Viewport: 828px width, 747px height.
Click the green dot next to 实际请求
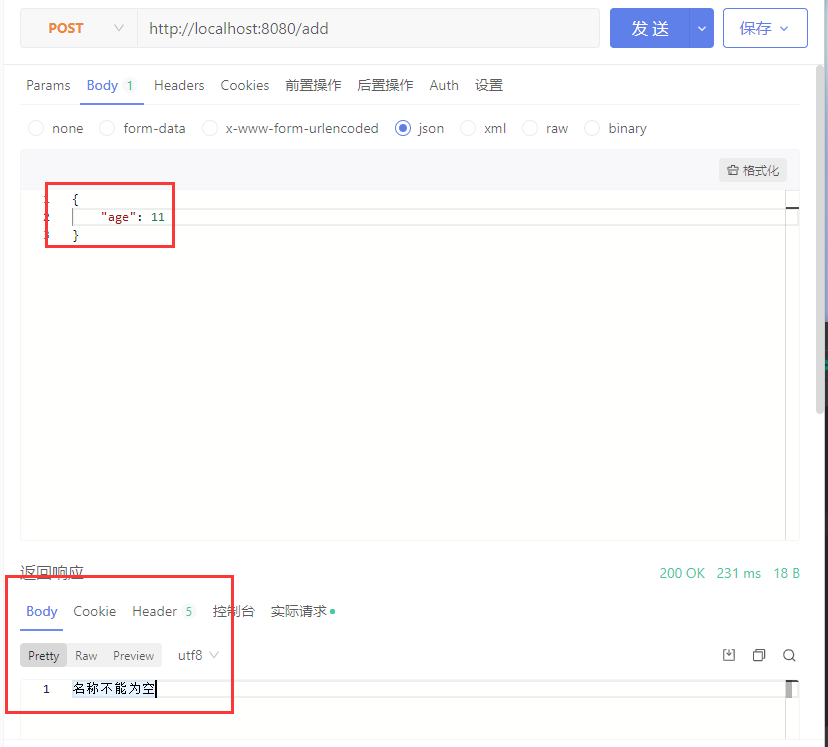(x=332, y=611)
